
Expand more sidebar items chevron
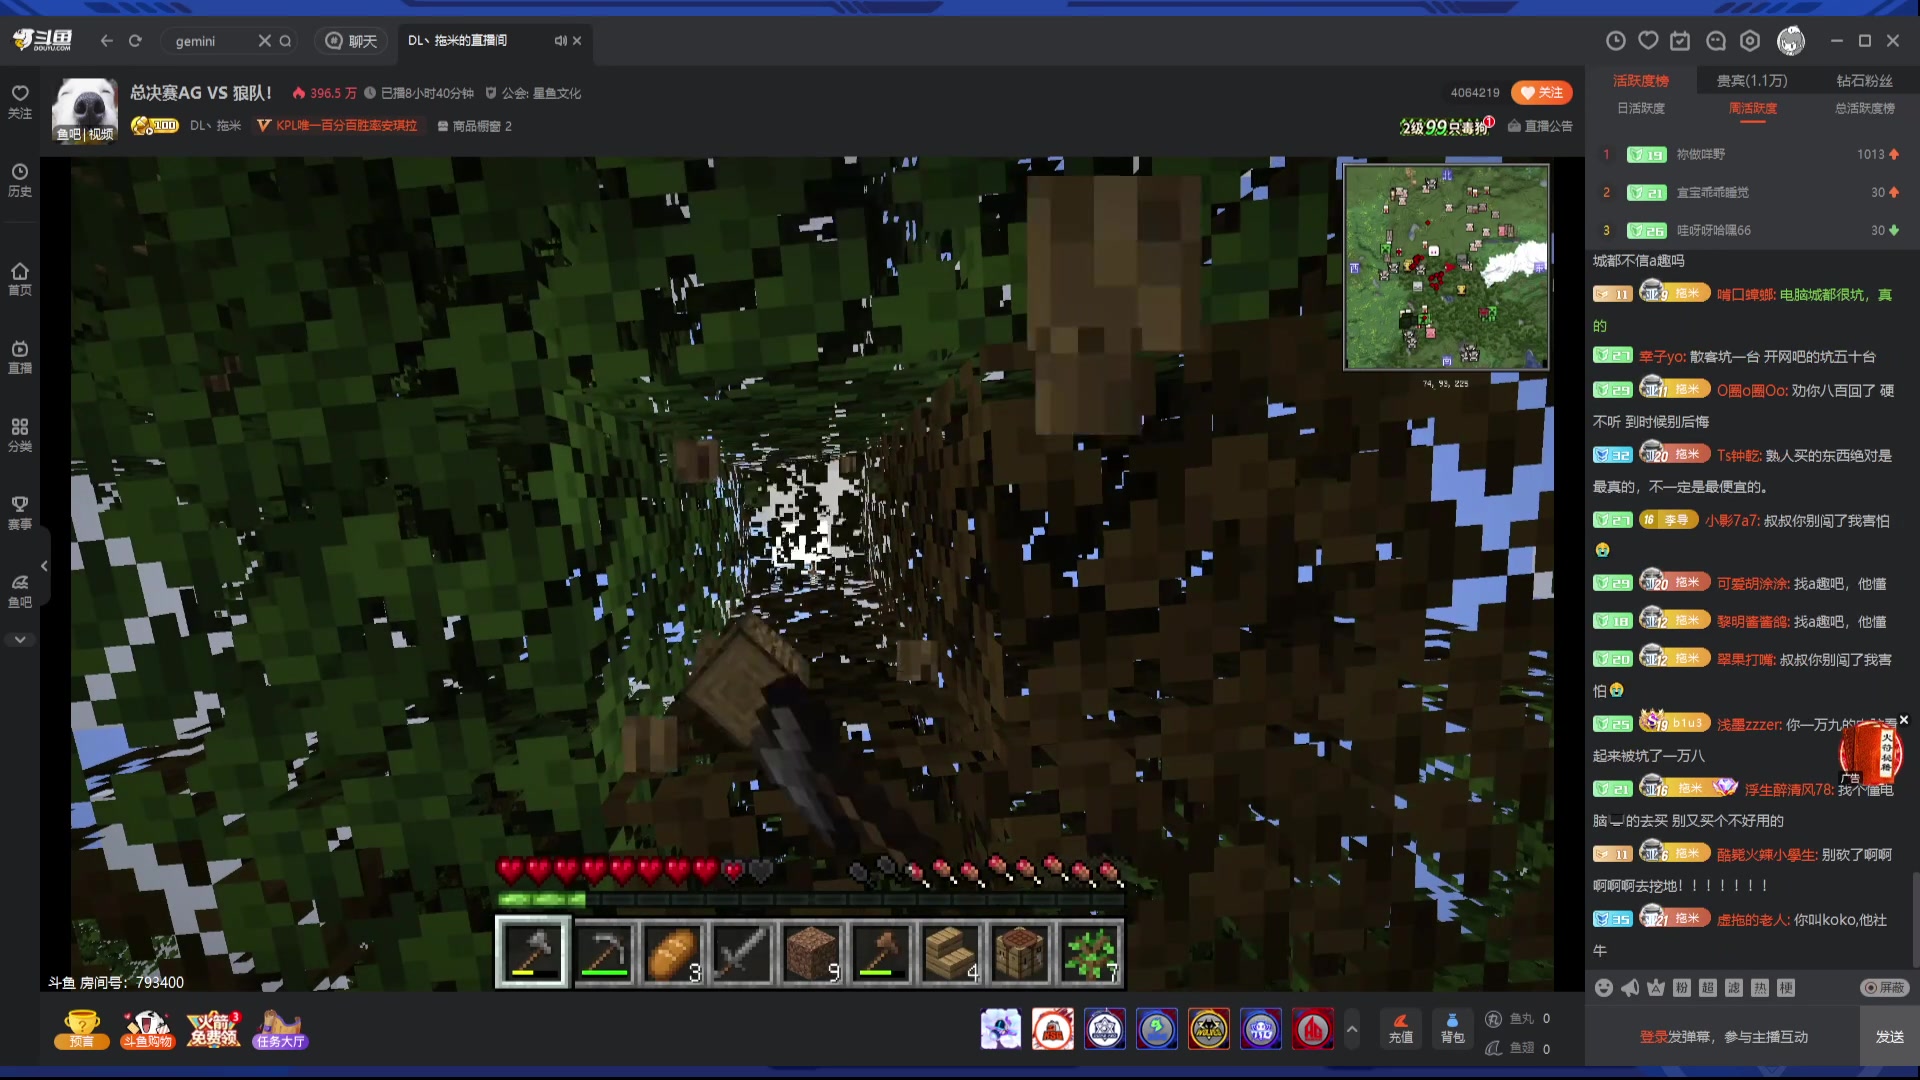pyautogui.click(x=20, y=640)
